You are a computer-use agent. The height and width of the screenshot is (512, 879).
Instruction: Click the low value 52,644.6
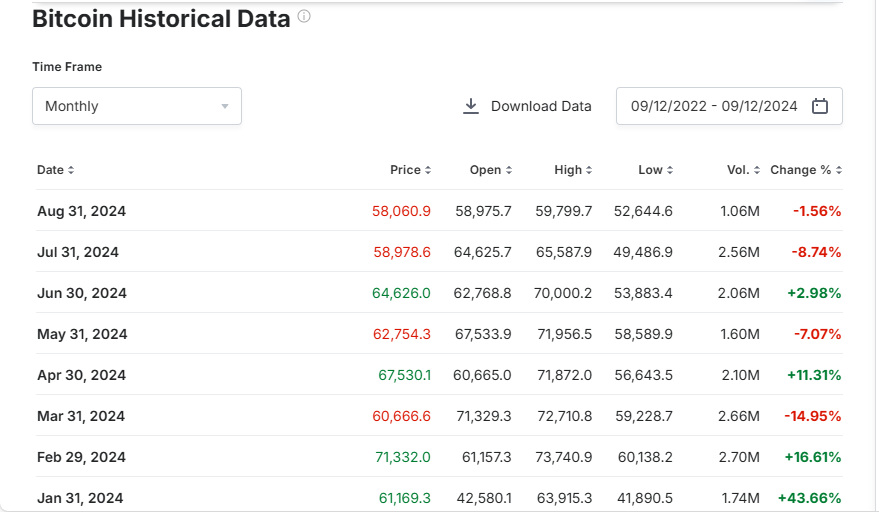click(643, 211)
